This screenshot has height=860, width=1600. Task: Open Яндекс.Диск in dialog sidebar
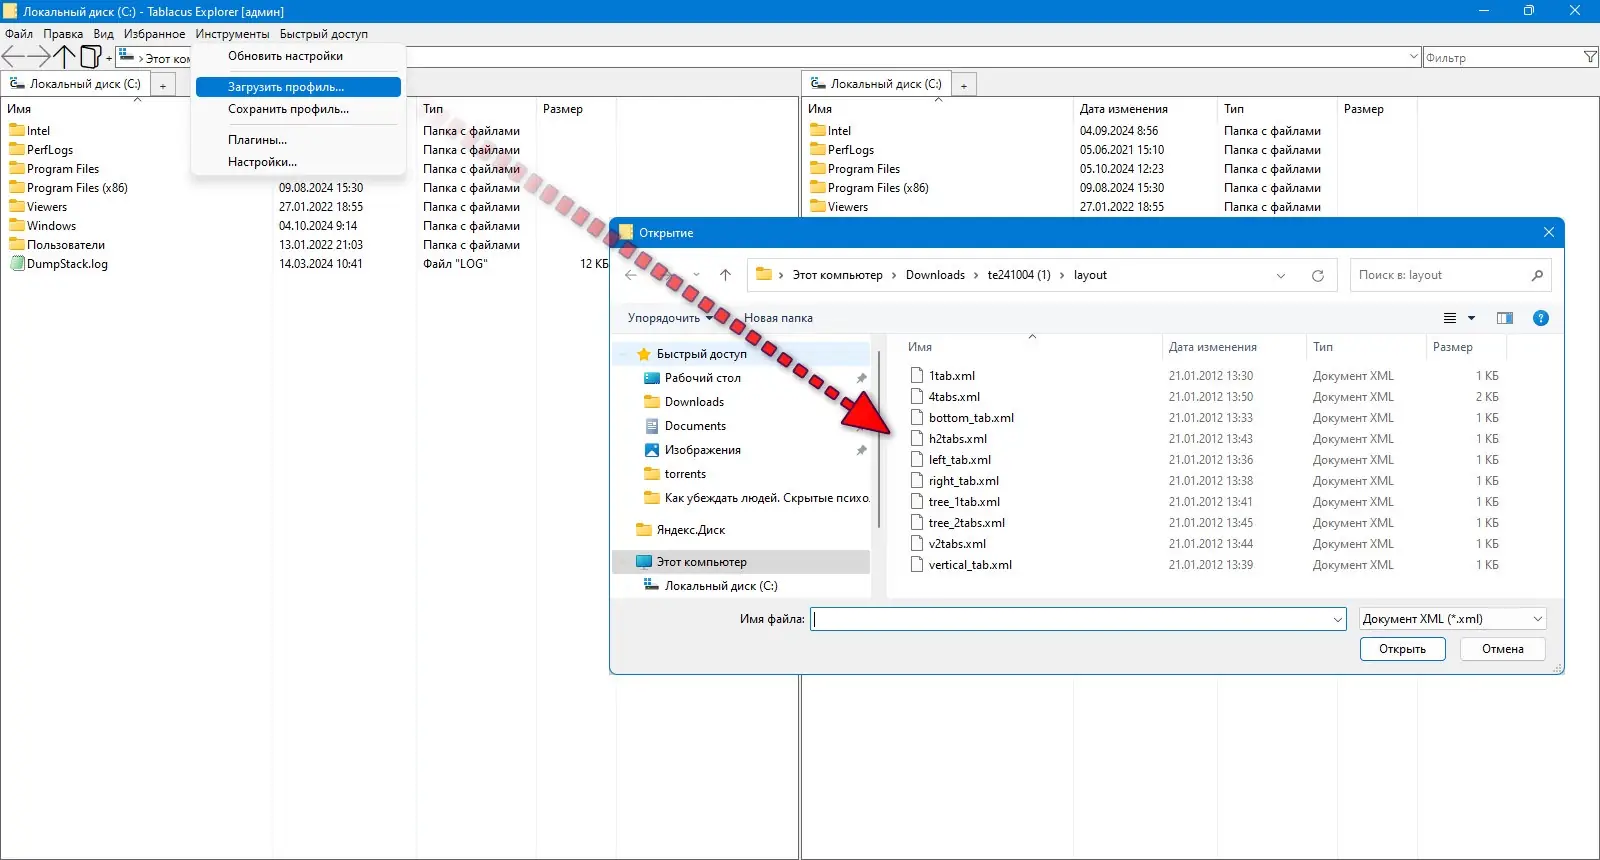click(690, 530)
